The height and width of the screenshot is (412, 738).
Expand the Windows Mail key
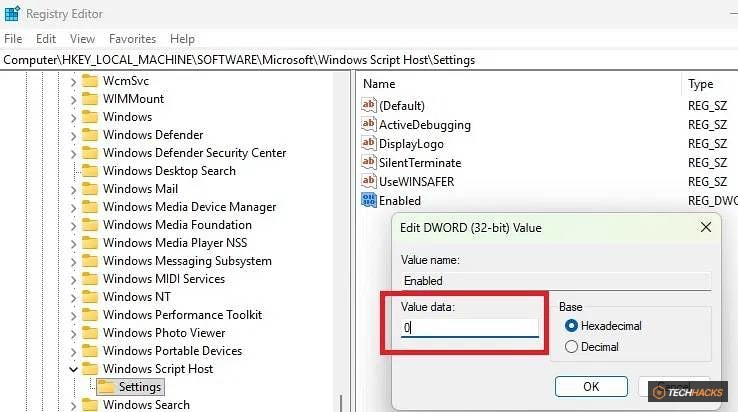point(73,190)
